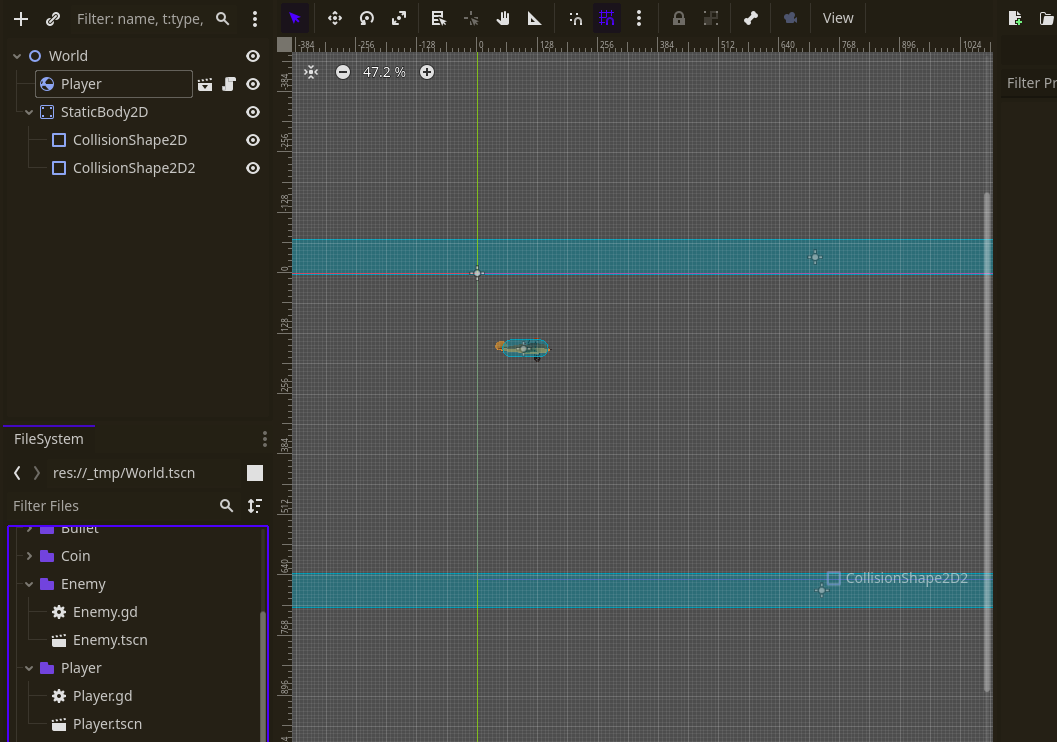Viewport: 1057px width, 742px height.
Task: Add a new node with the plus icon
Action: [20, 18]
